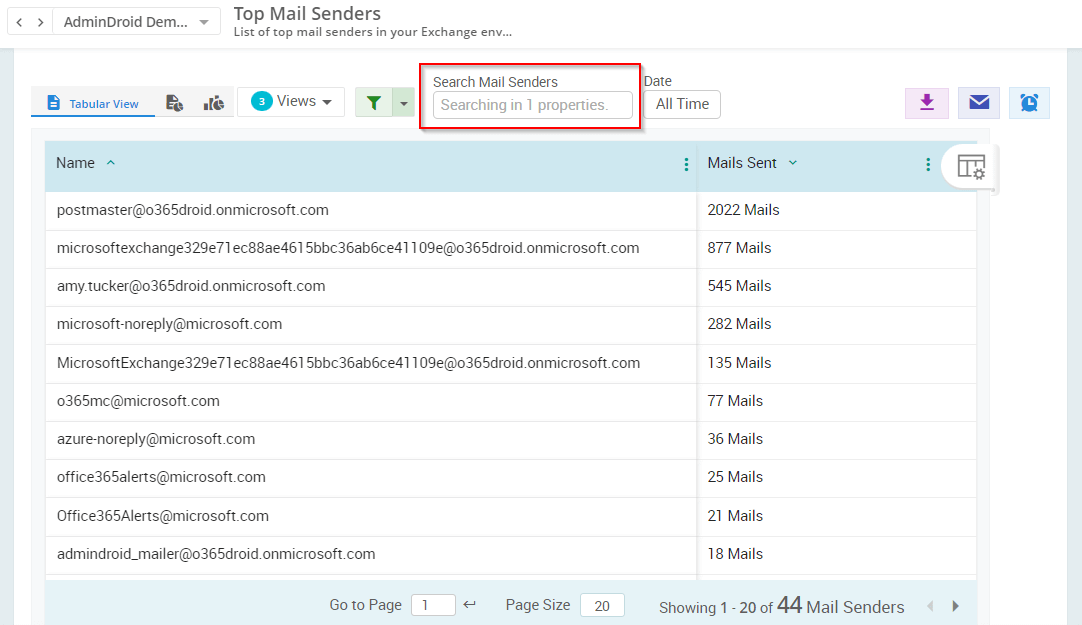Open the 2022 Mails link for postmaster
The image size is (1082, 625).
point(743,210)
